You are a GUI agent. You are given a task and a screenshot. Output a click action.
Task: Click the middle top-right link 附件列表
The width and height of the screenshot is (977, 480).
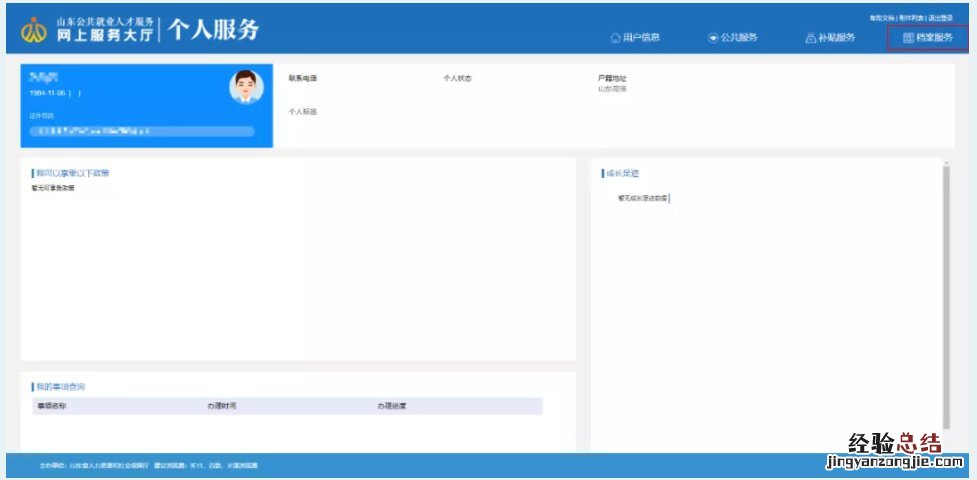click(912, 18)
